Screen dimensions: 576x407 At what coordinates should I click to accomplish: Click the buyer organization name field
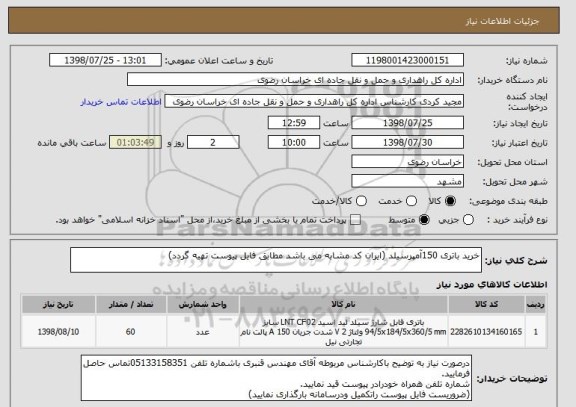(295, 79)
